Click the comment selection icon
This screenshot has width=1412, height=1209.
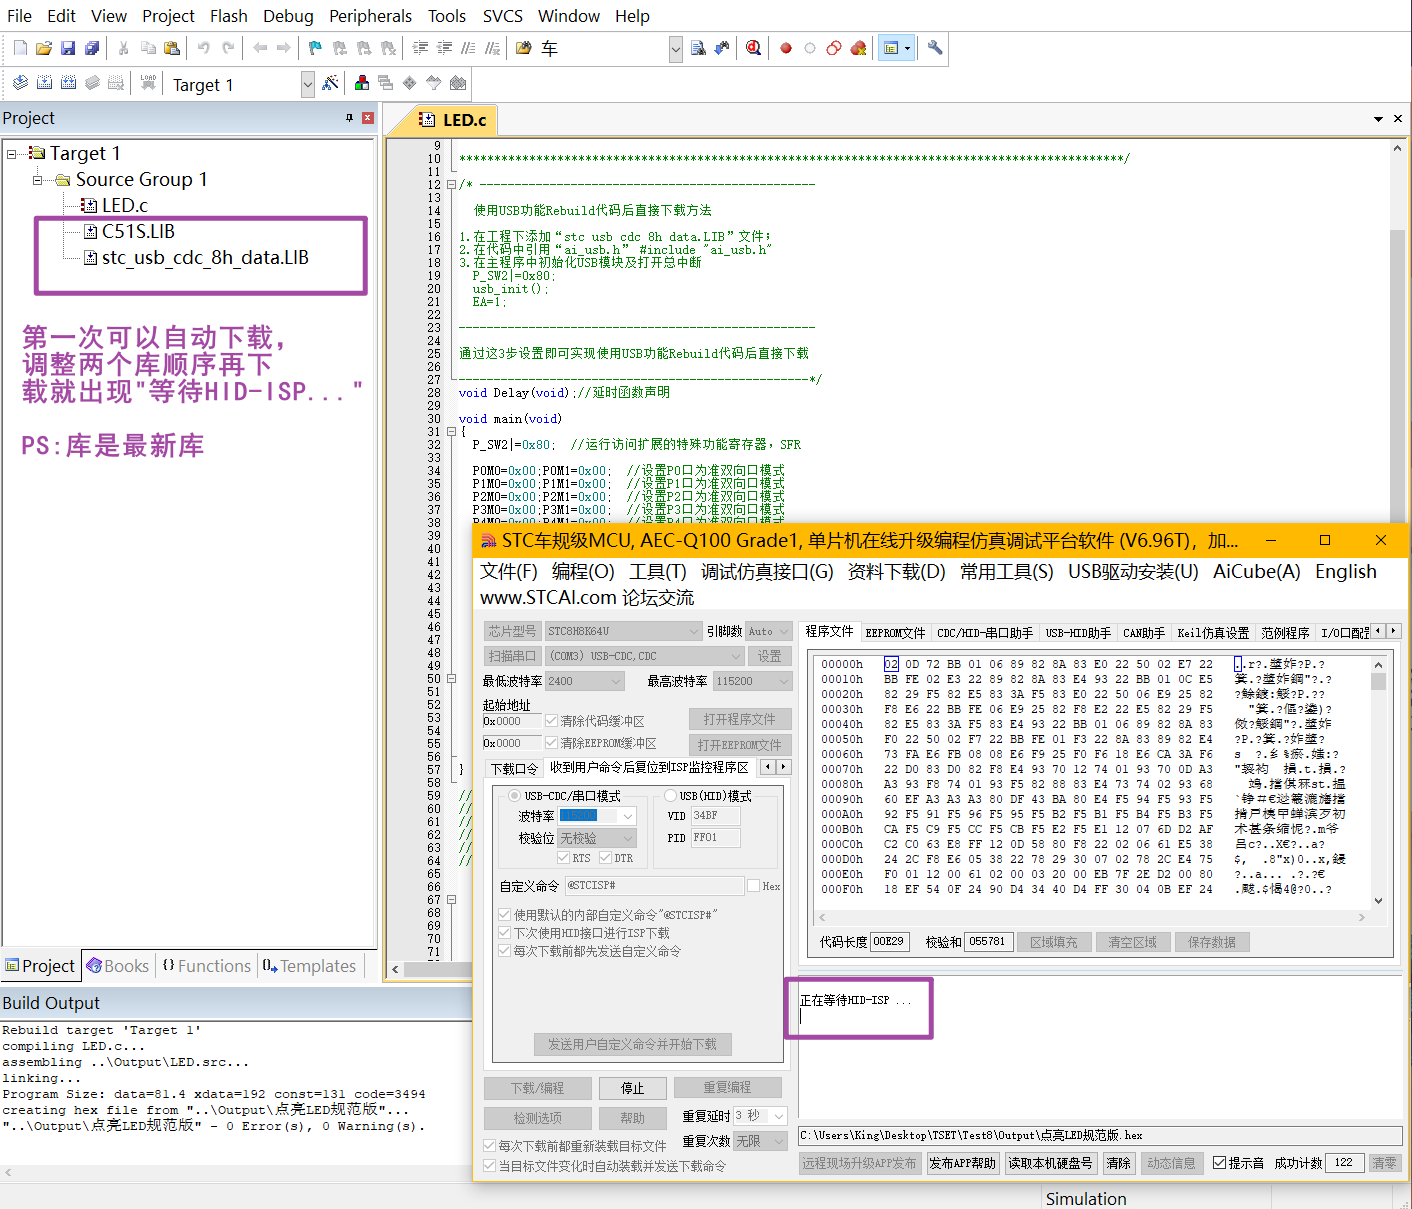tap(468, 48)
